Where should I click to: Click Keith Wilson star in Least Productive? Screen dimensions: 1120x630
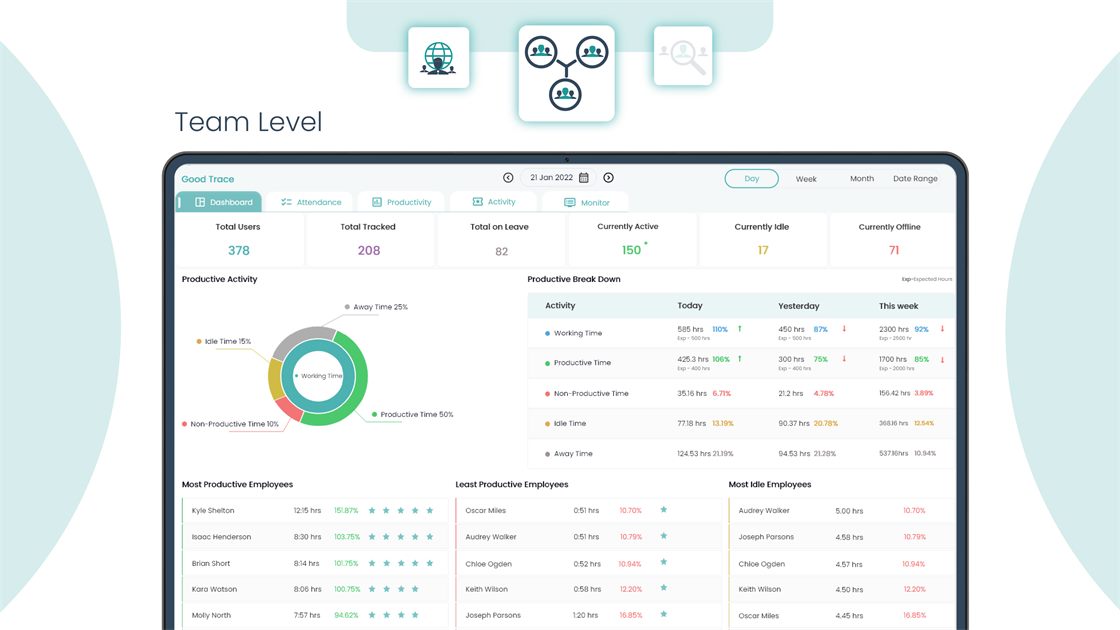pyautogui.click(x=664, y=589)
